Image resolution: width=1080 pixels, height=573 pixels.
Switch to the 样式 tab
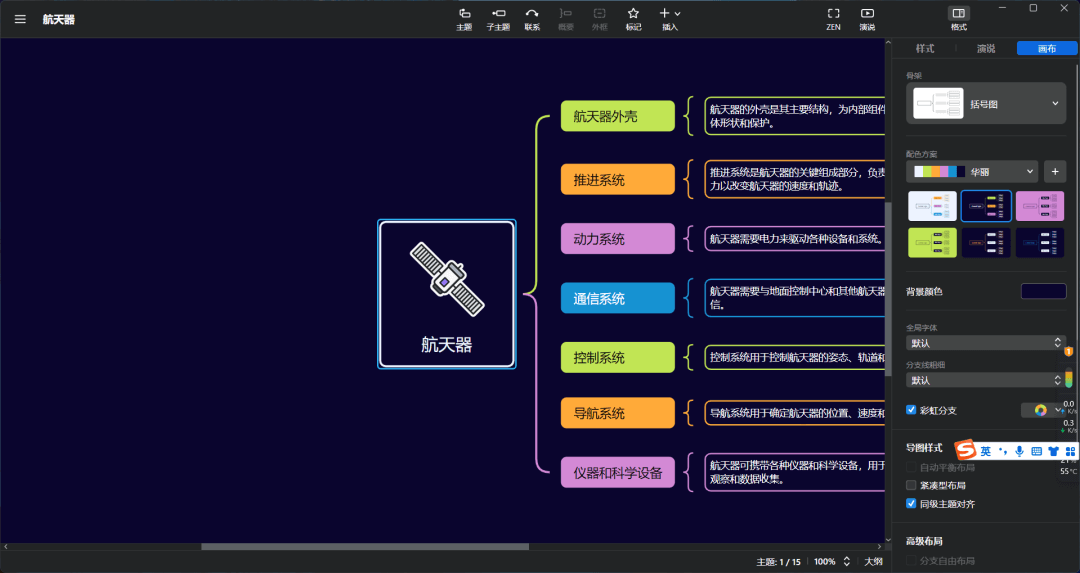(925, 48)
